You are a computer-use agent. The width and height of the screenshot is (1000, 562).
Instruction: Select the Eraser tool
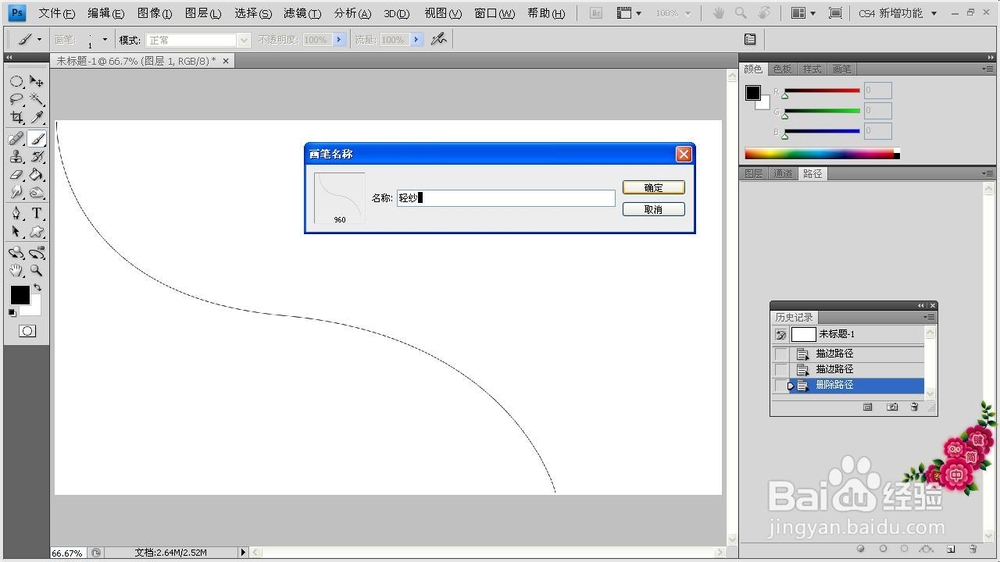click(x=17, y=174)
